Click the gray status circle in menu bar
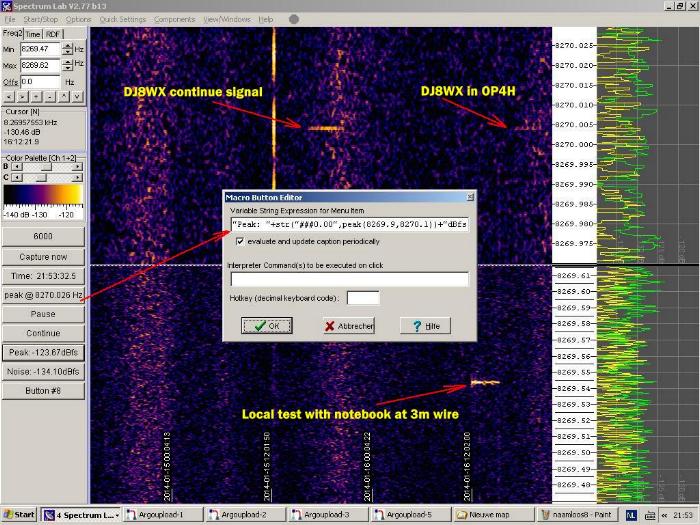Viewport: 700px width, 525px height. coord(293,19)
